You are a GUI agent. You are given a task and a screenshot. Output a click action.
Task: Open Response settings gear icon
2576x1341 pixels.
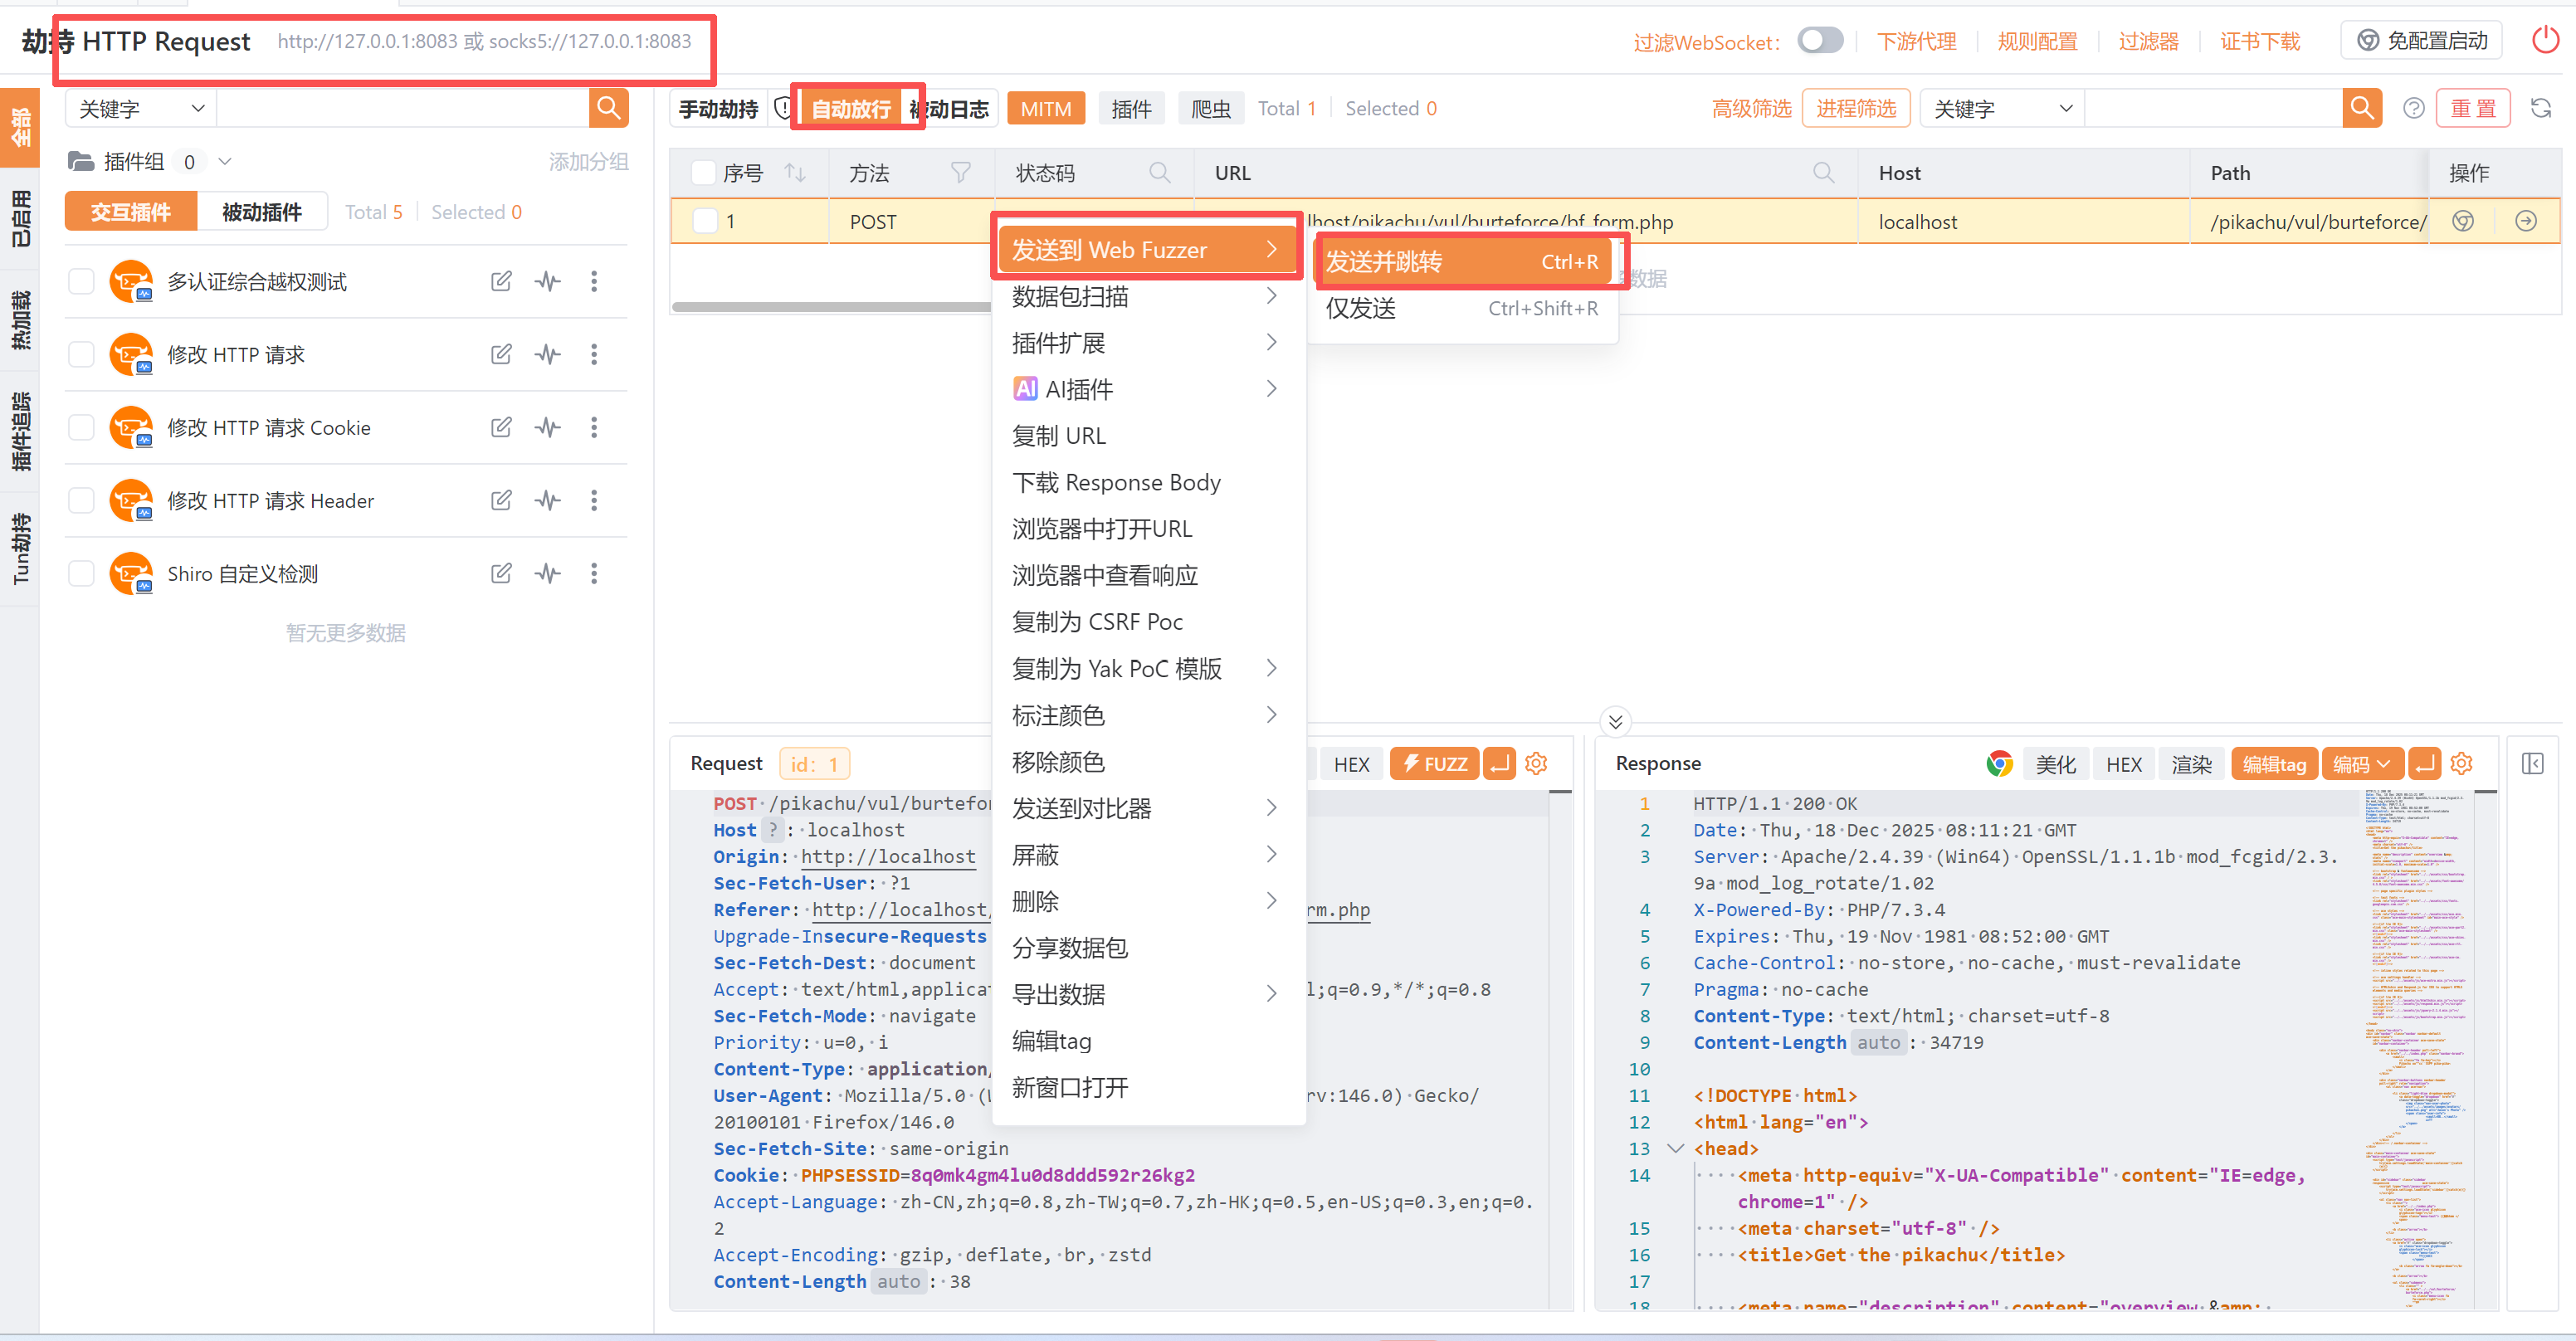pyautogui.click(x=2462, y=764)
